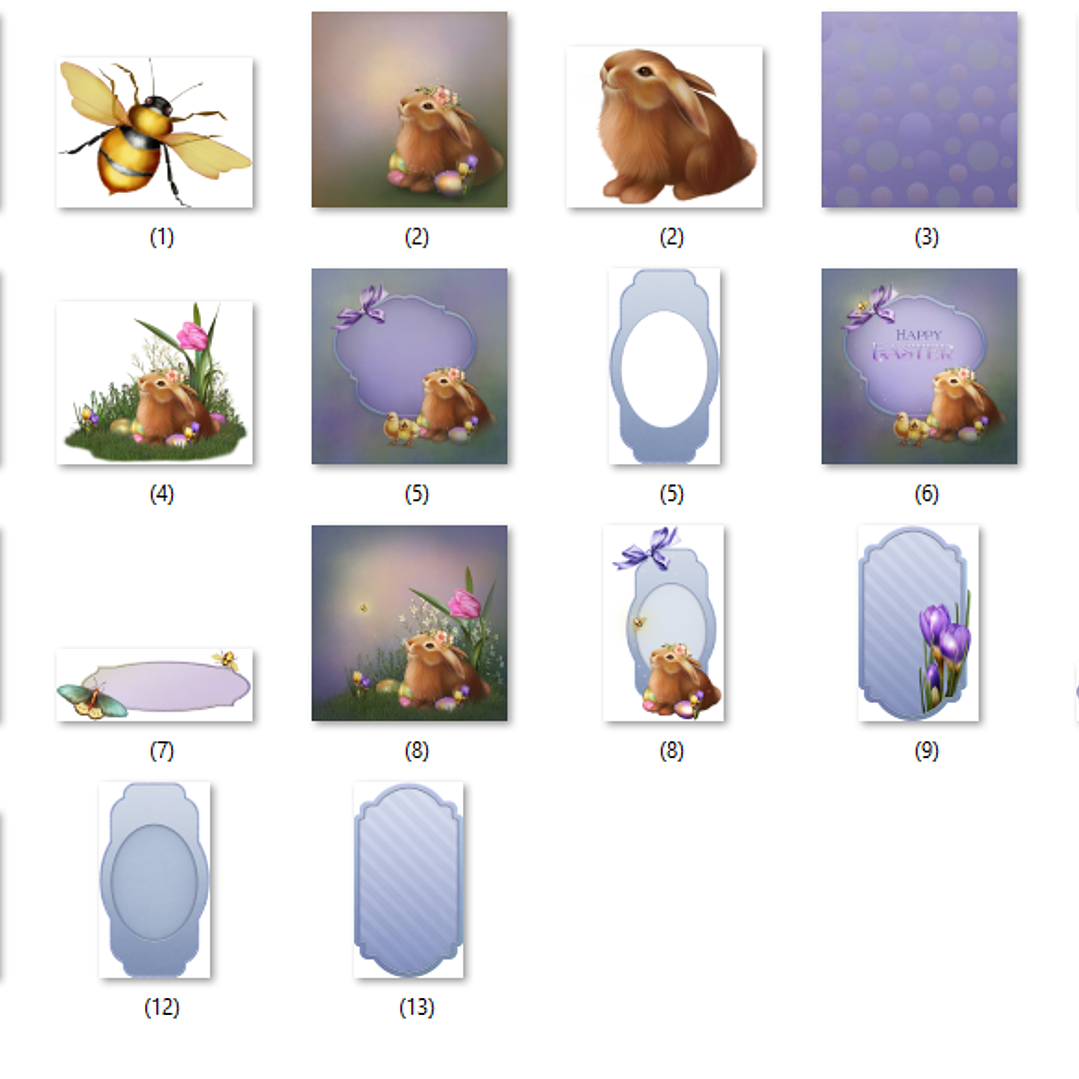
Task: Click the file name label (1) under bee
Action: pos(162,237)
